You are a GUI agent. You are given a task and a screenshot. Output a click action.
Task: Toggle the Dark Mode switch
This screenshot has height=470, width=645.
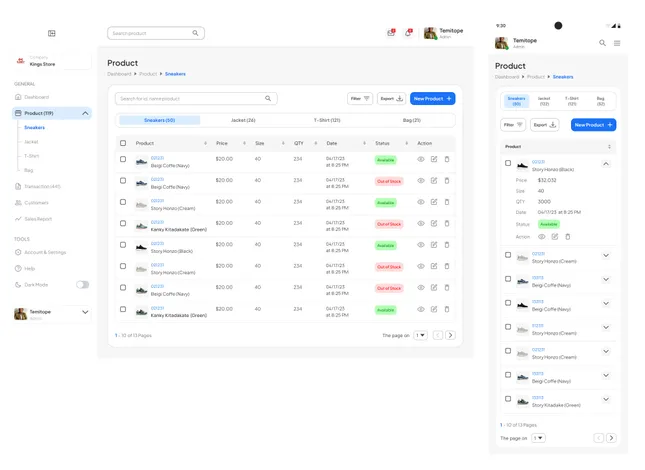(82, 285)
